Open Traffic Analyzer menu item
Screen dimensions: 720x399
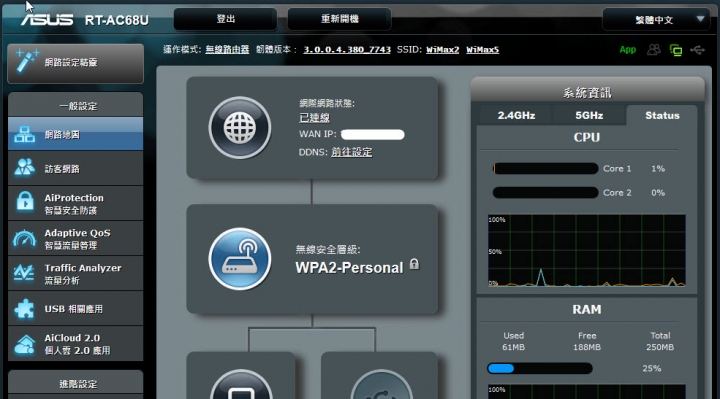[76, 273]
